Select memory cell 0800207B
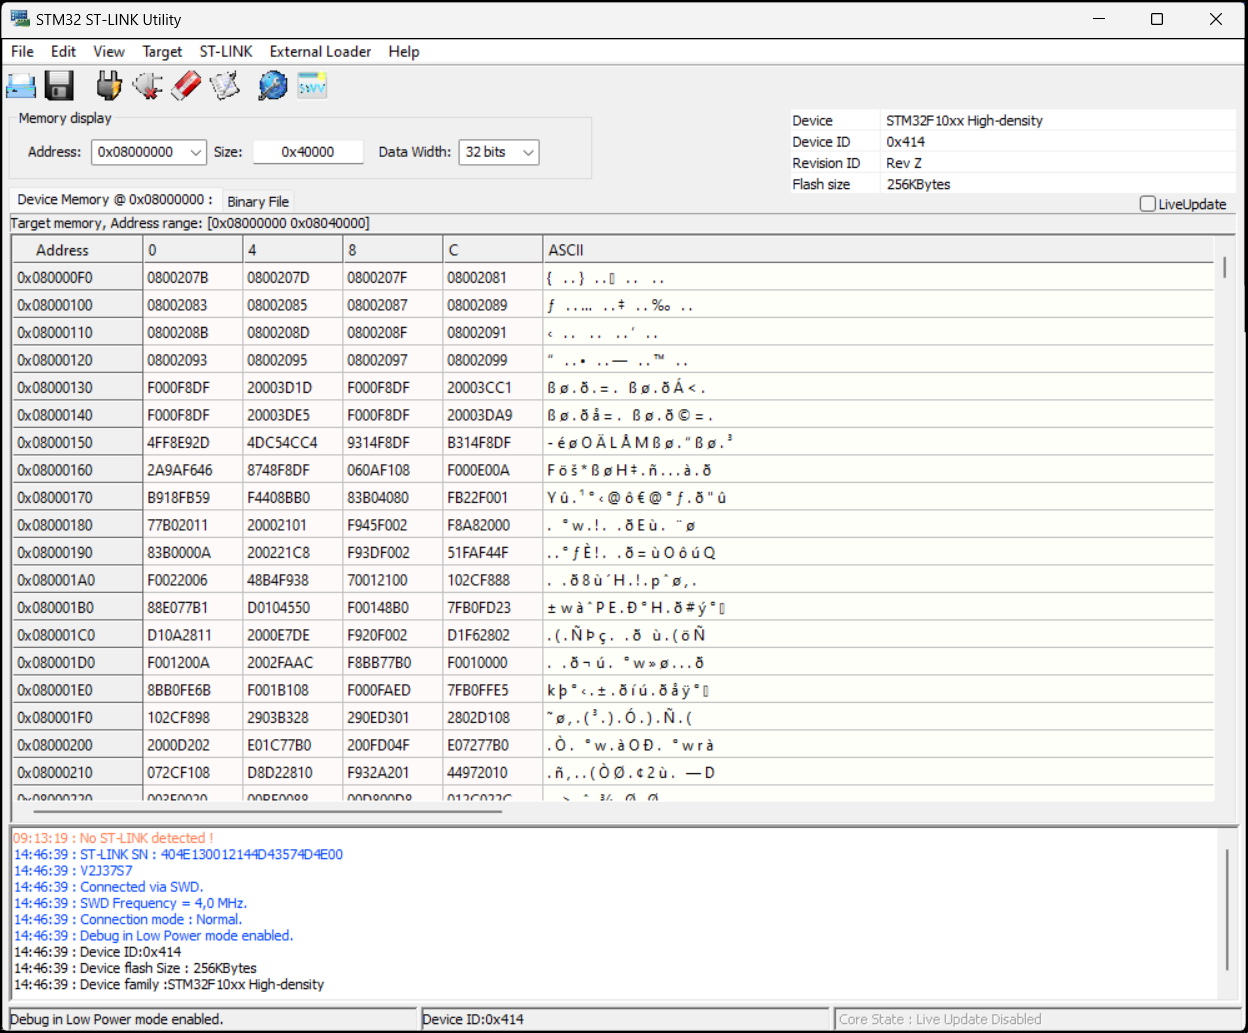The width and height of the screenshot is (1248, 1033). pyautogui.click(x=192, y=278)
